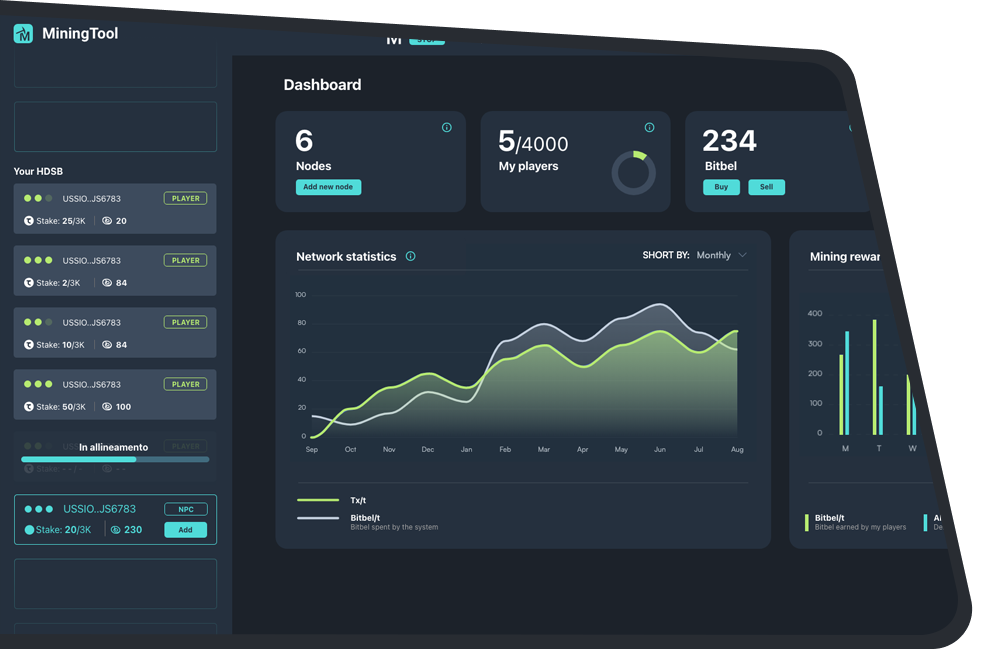
Task: Click "Bitbel spent by the system" legend text
Action: click(x=395, y=527)
